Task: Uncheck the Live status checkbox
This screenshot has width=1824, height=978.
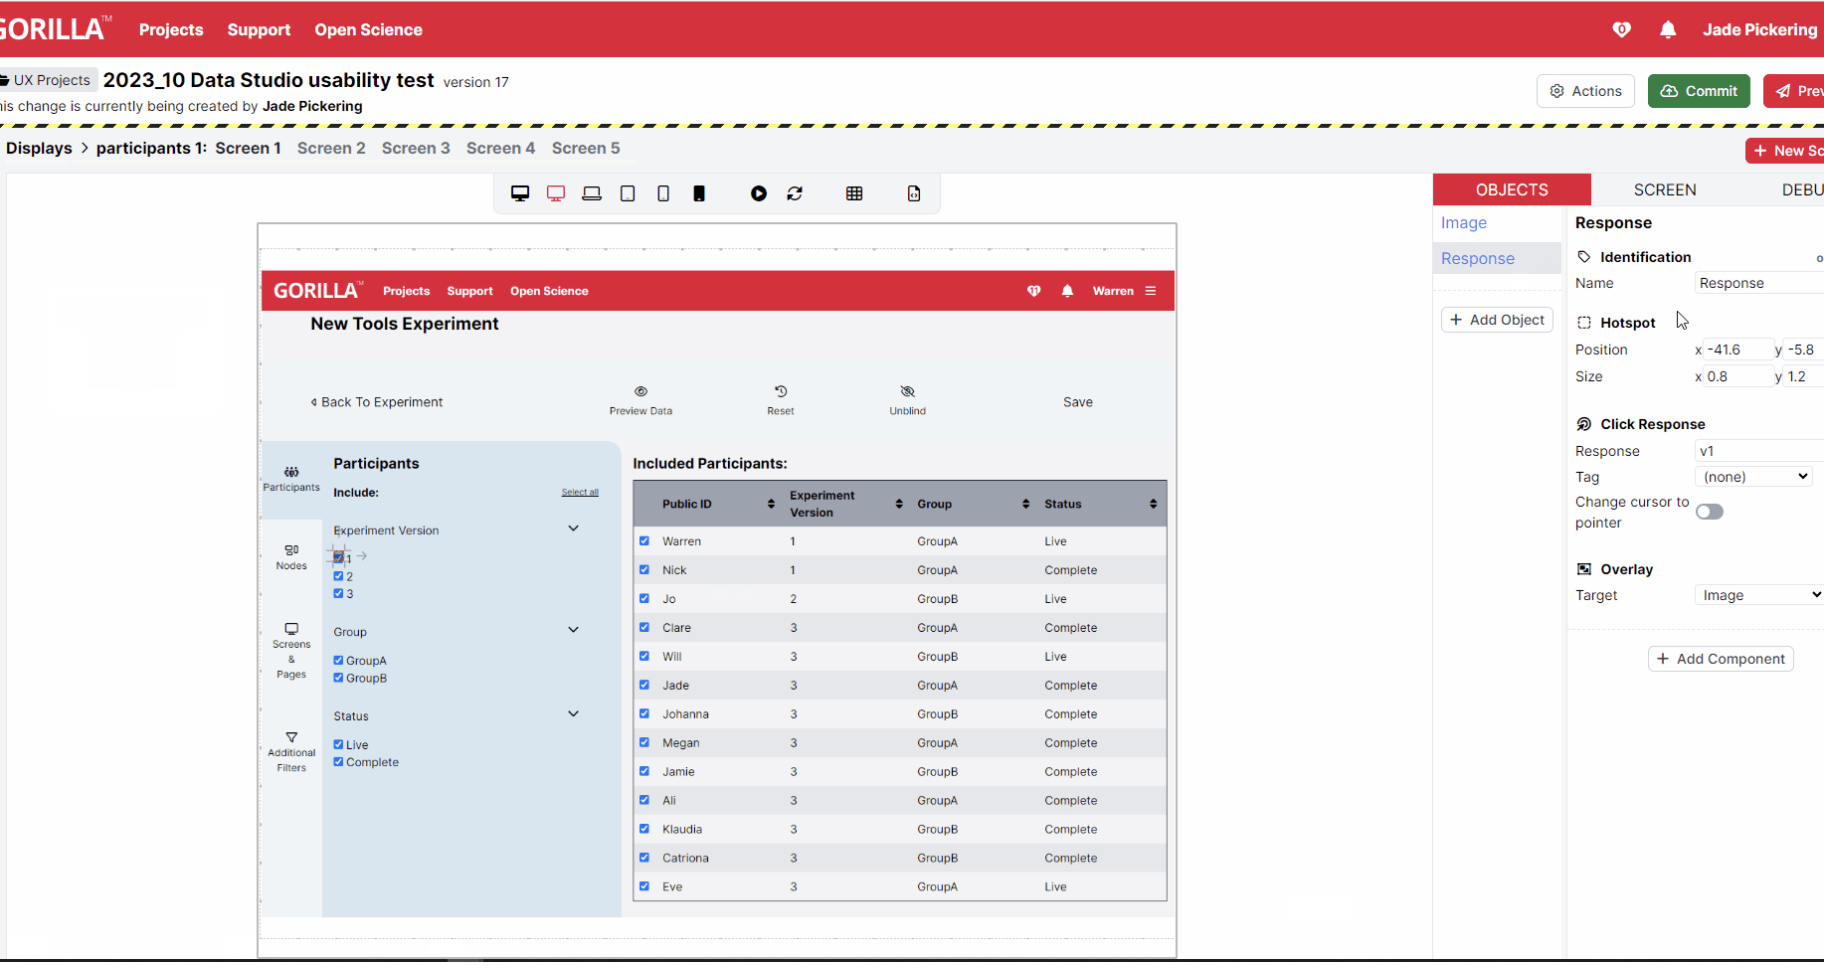Action: tap(339, 743)
